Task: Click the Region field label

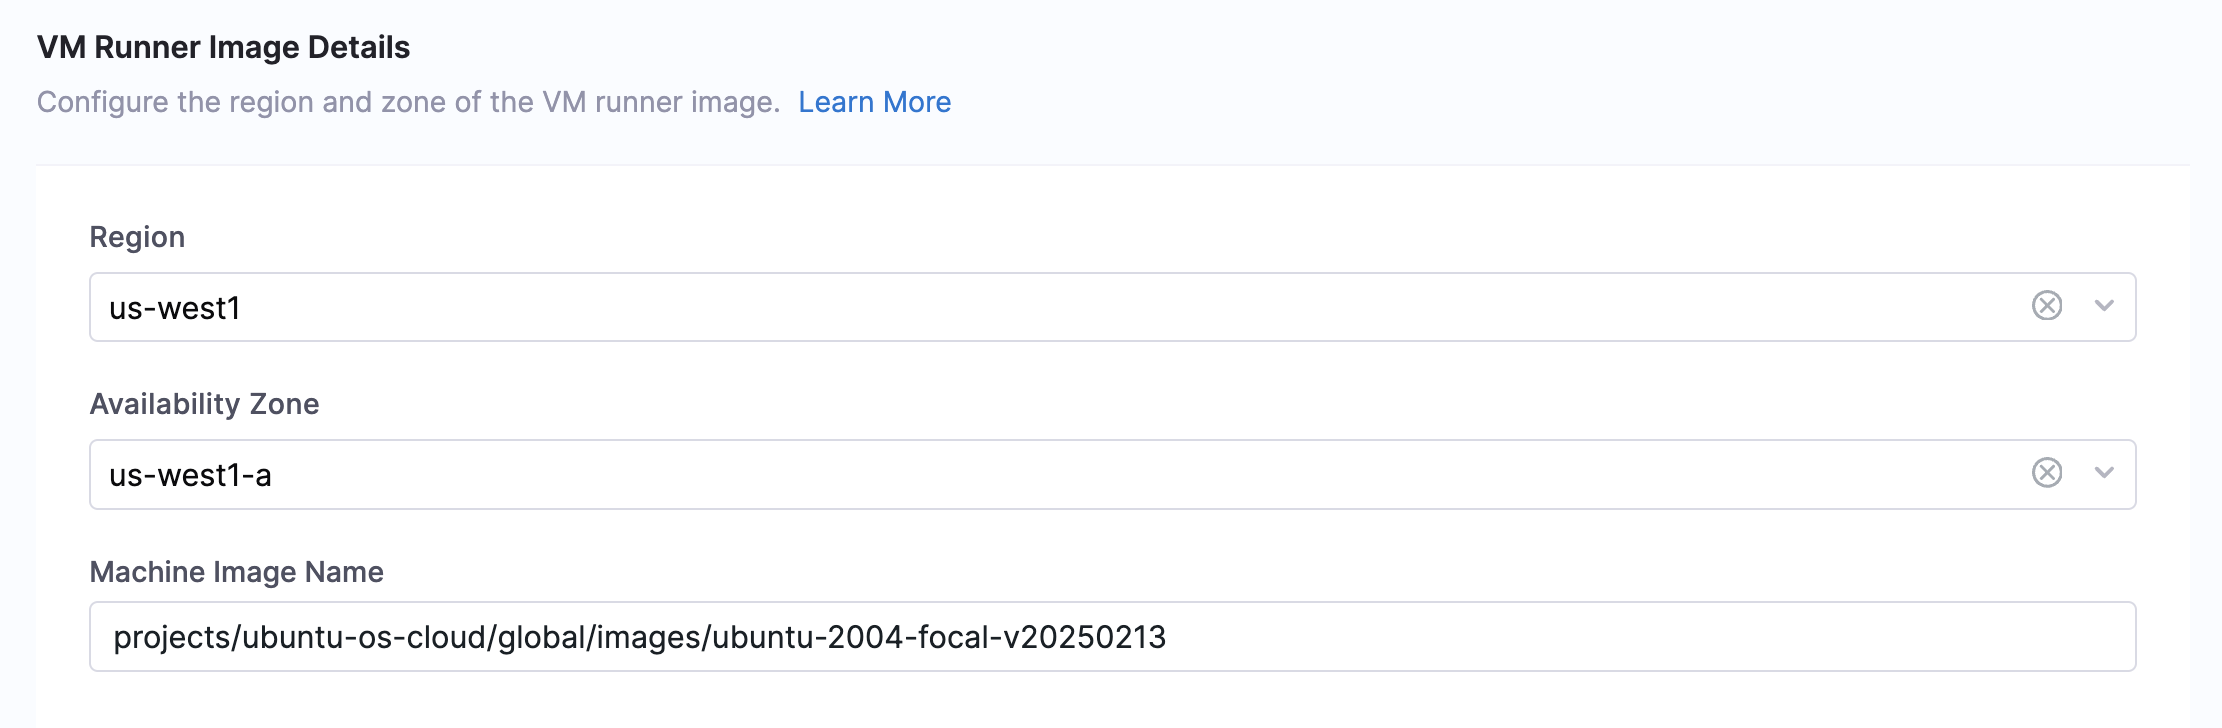Action: coord(137,237)
